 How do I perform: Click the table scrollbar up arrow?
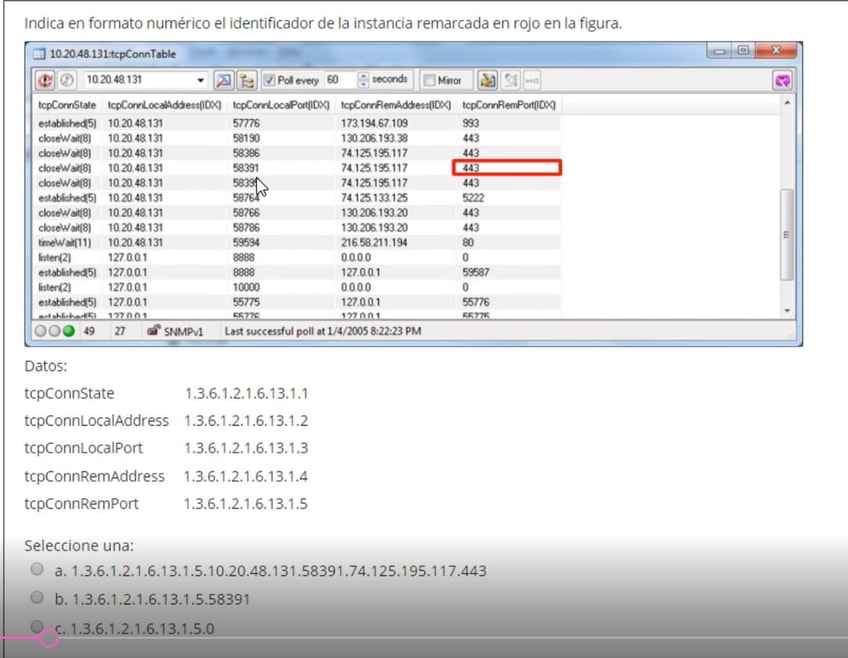click(x=787, y=103)
